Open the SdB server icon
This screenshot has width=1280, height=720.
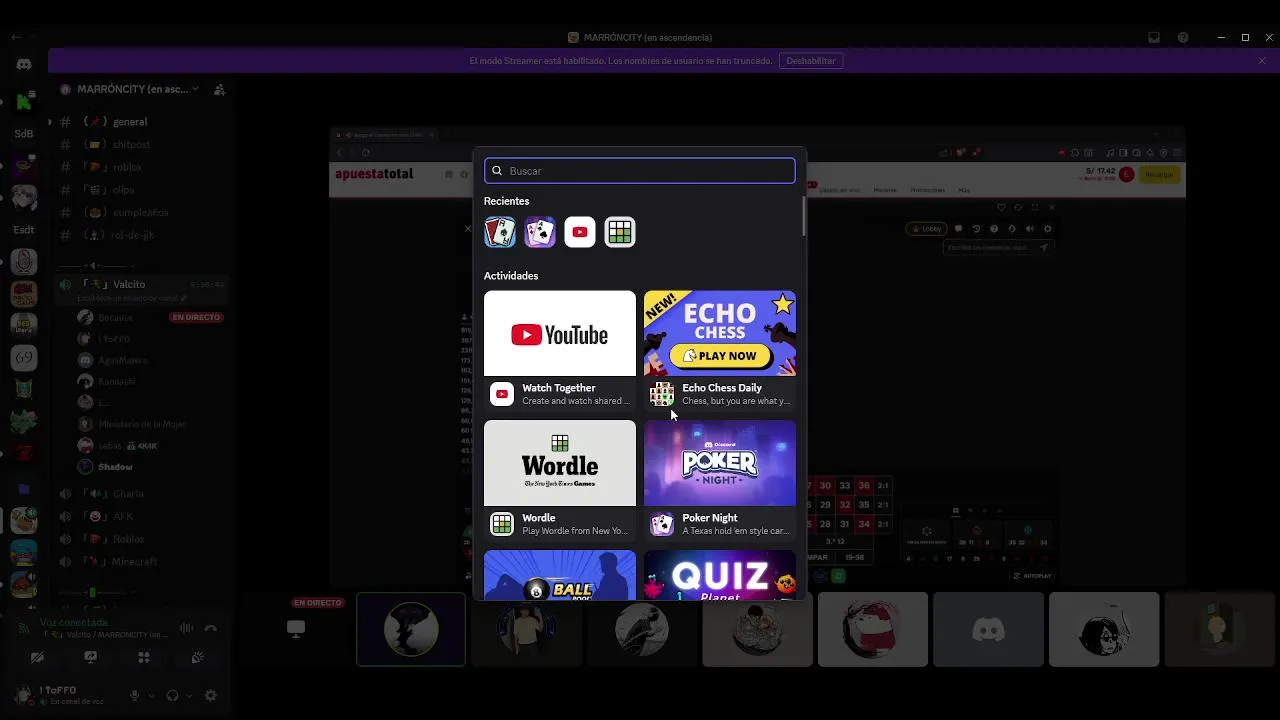click(24, 133)
